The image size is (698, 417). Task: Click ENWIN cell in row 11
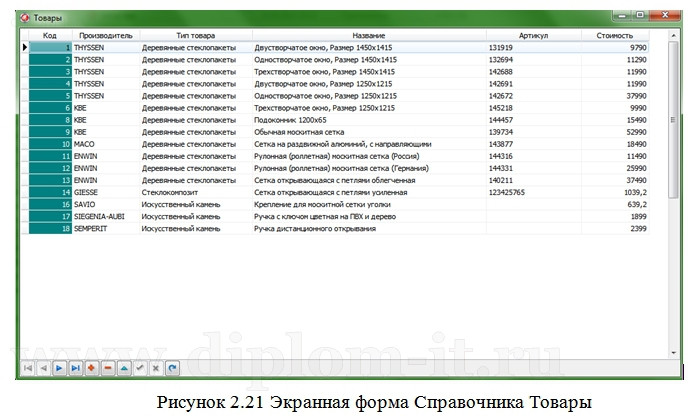click(x=106, y=156)
